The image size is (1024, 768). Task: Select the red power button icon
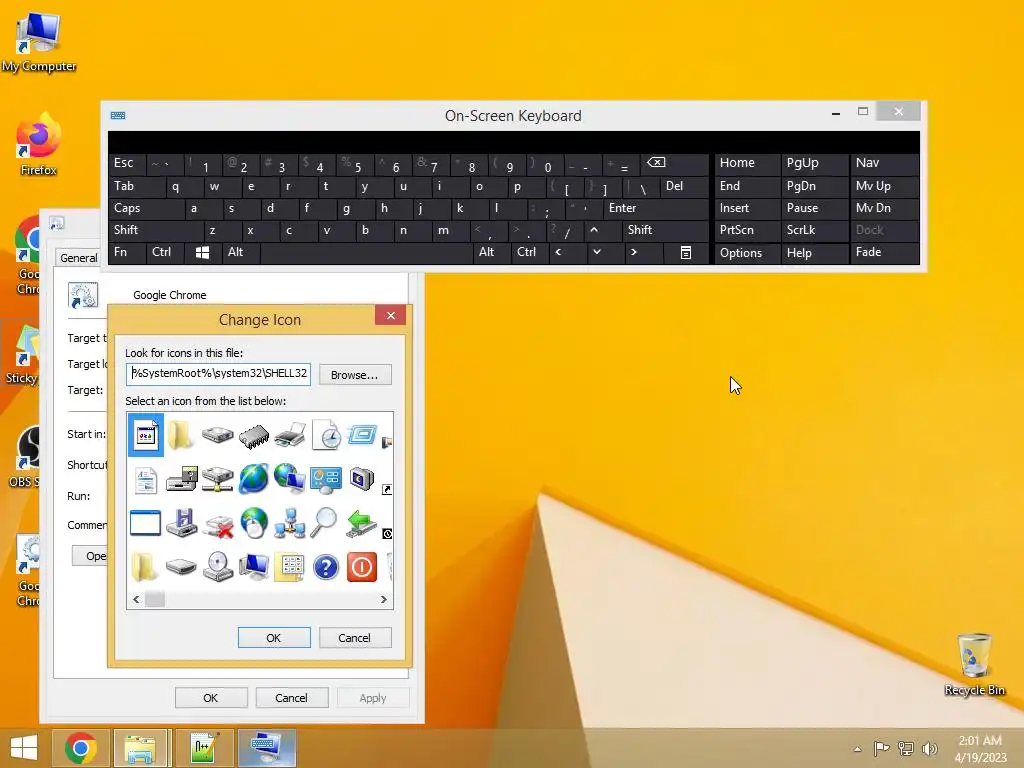point(362,567)
